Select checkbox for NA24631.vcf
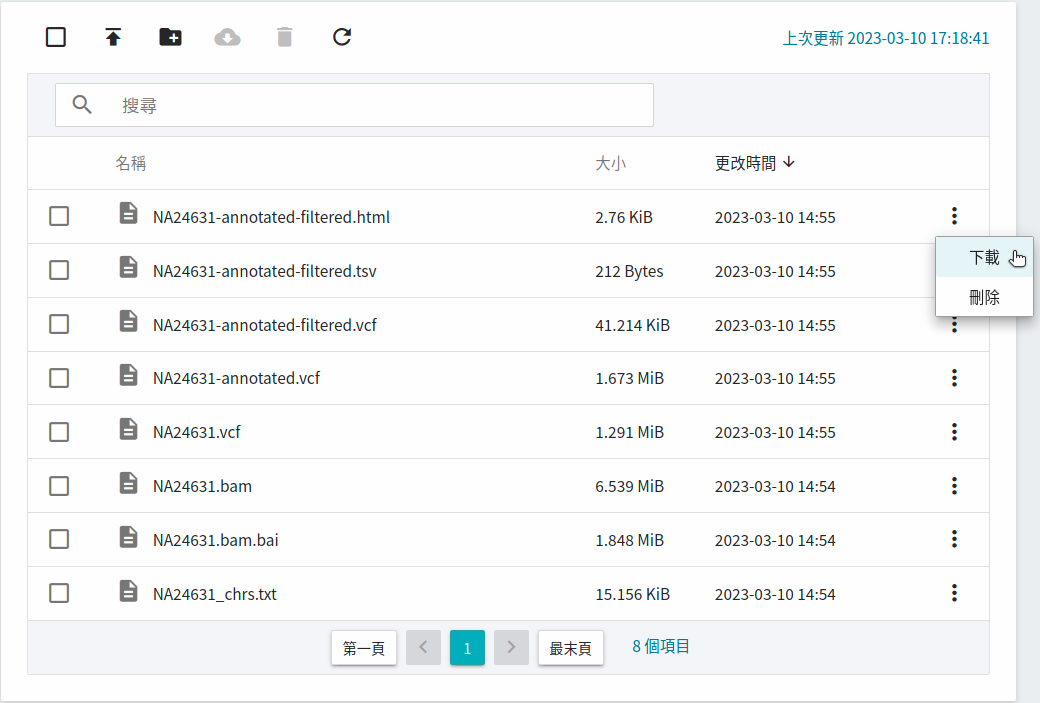1040x703 pixels. (x=59, y=432)
